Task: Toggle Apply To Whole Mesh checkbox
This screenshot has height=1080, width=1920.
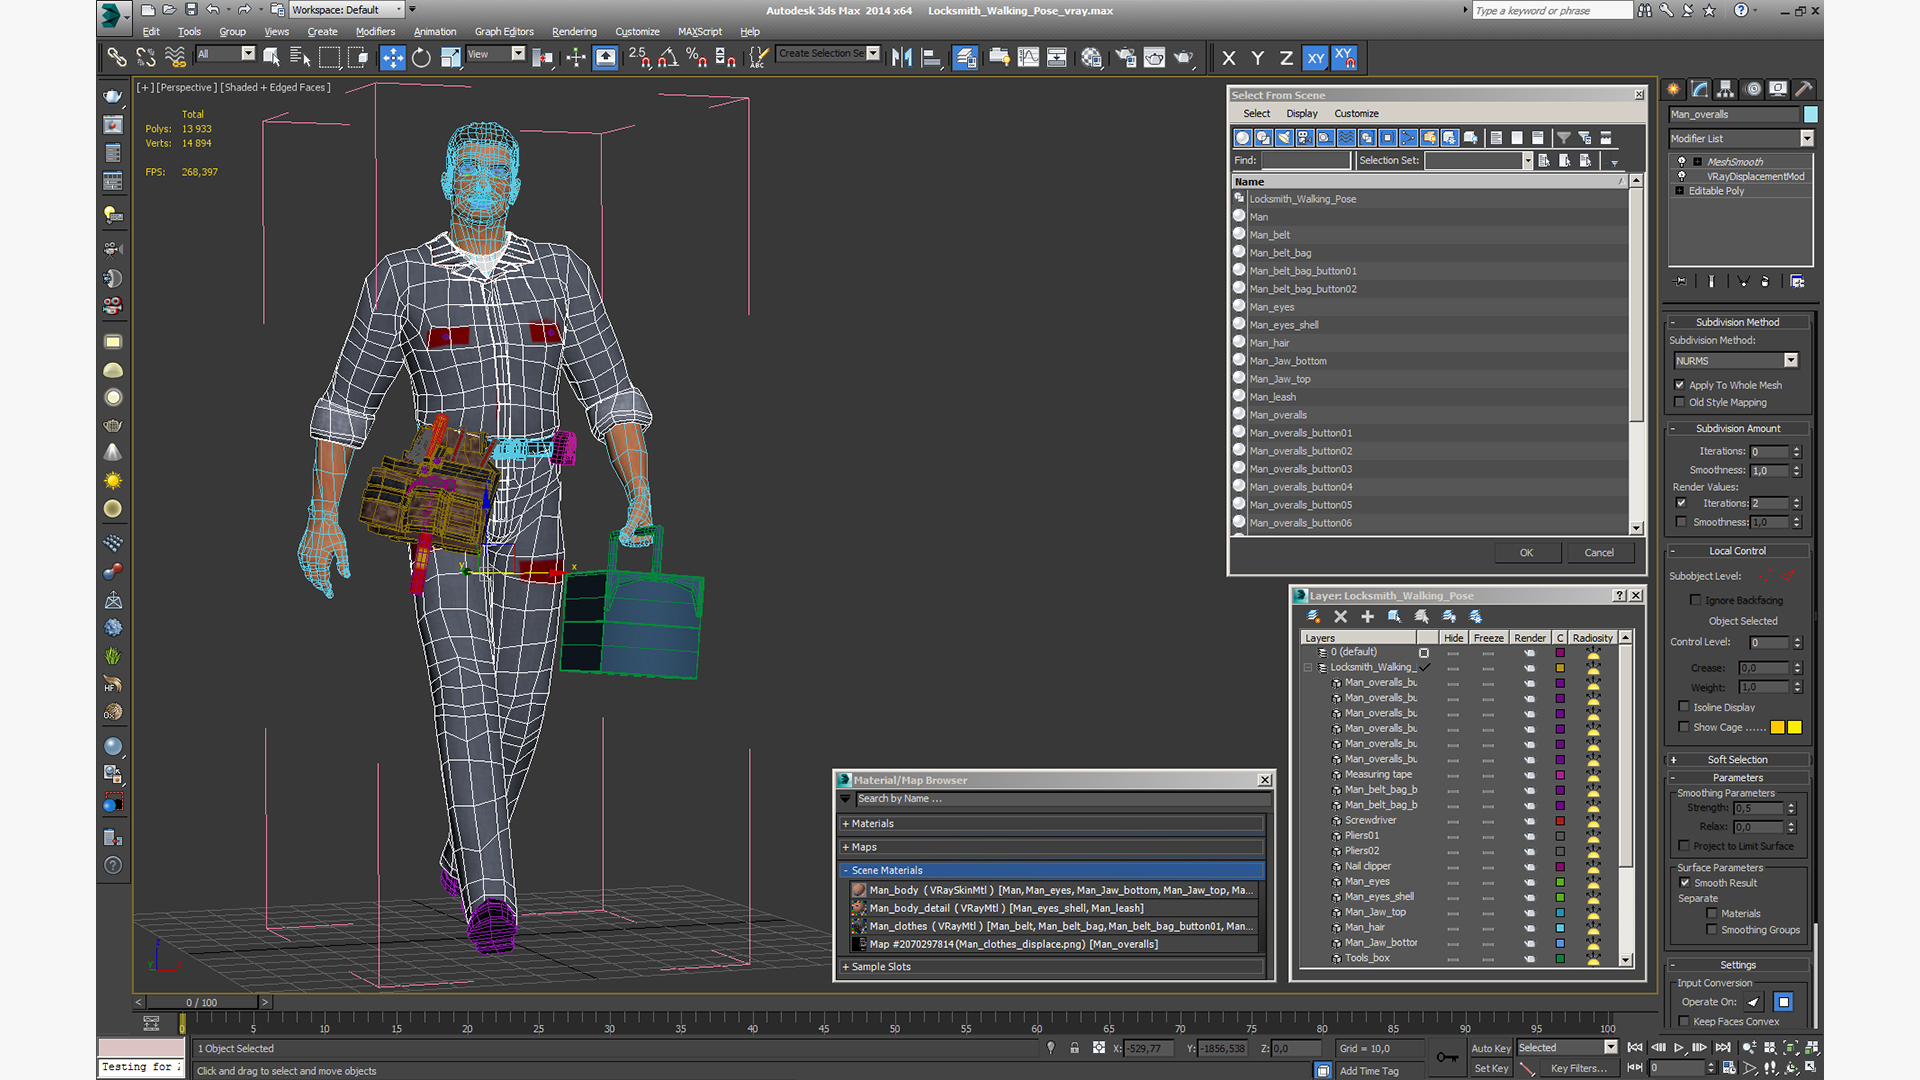Action: pos(1680,385)
